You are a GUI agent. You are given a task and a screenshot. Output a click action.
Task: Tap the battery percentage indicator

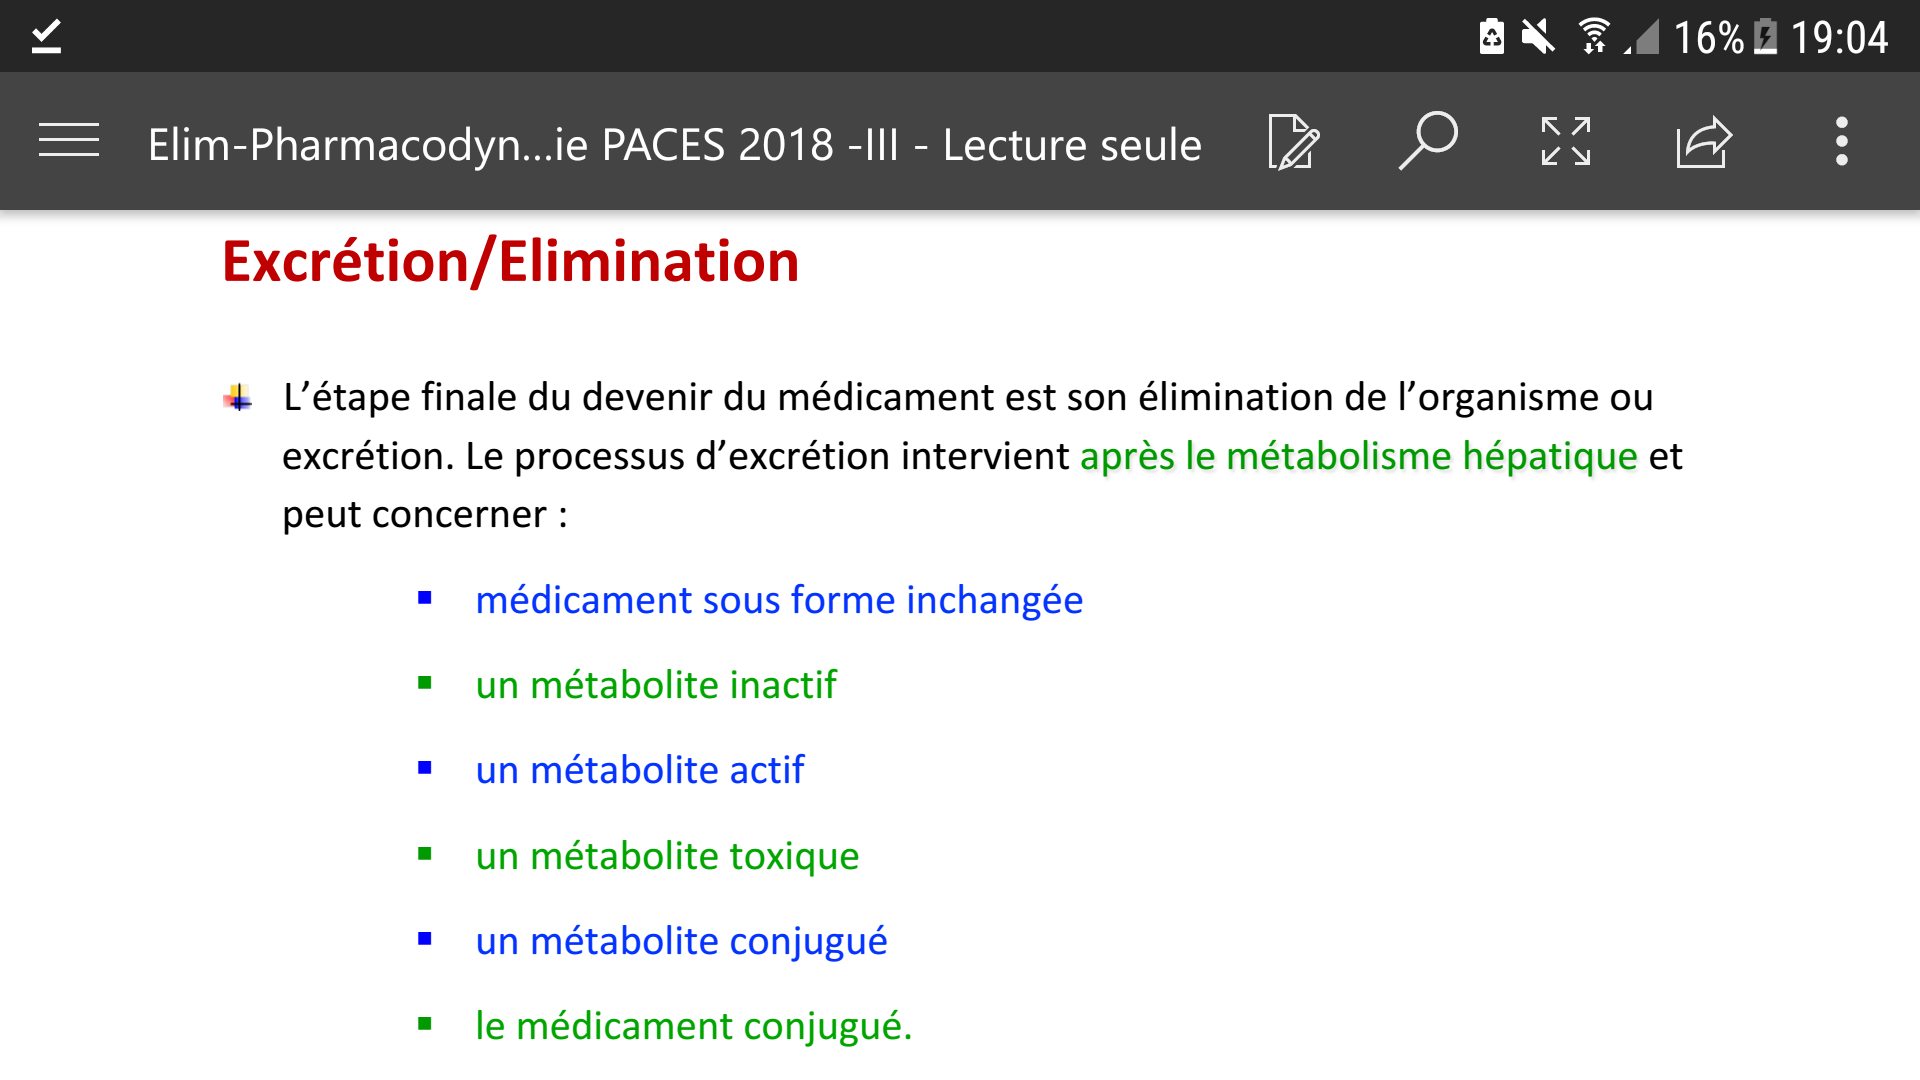click(x=1708, y=38)
